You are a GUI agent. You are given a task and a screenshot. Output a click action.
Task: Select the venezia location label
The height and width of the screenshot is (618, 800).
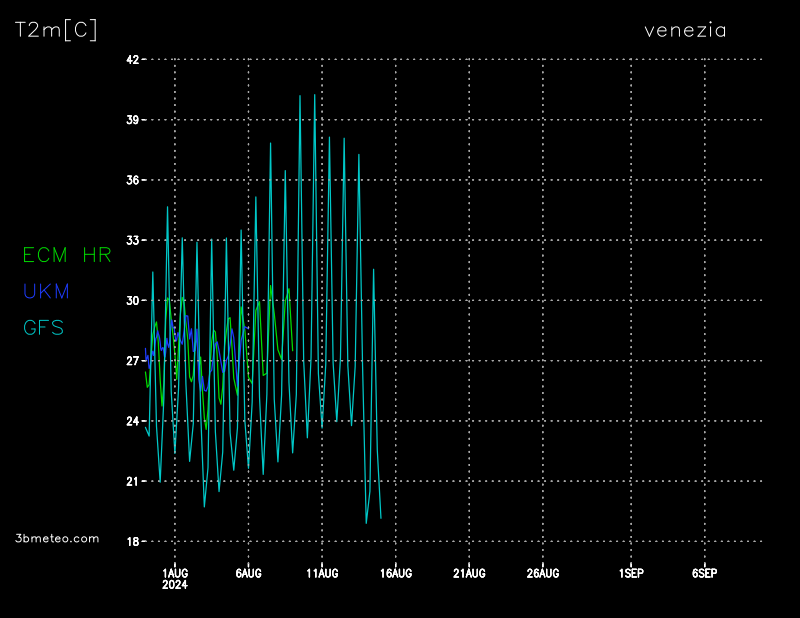coord(685,30)
